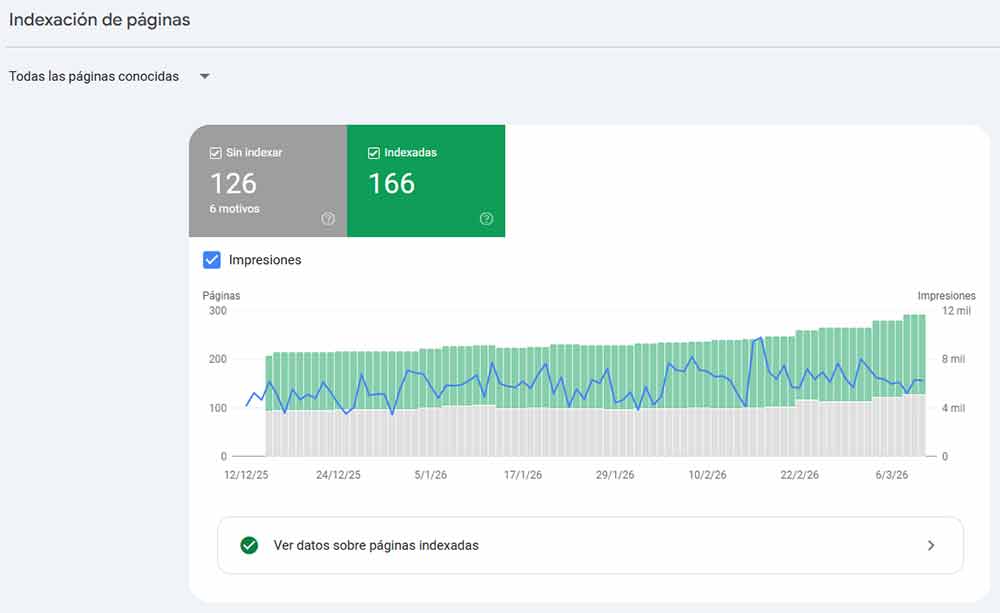Click the help icon in Sin indexar card
The image size is (1000, 613).
point(328,219)
